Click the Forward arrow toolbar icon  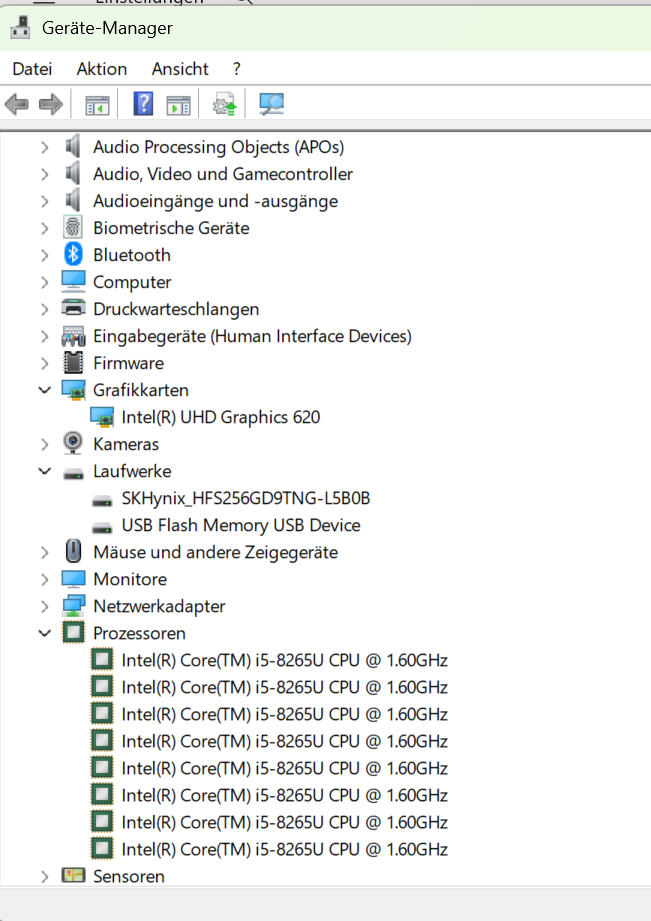[x=51, y=105]
